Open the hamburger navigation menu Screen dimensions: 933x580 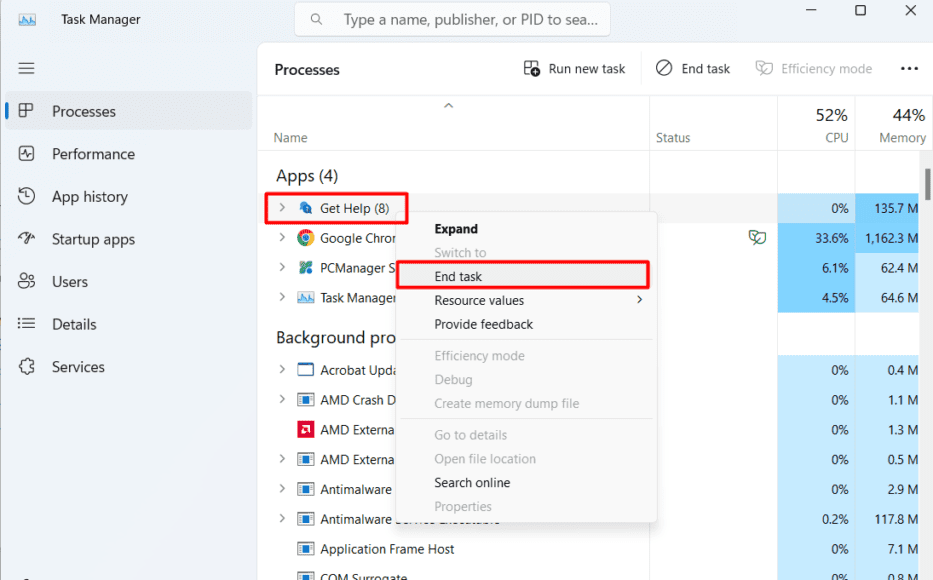[x=26, y=68]
